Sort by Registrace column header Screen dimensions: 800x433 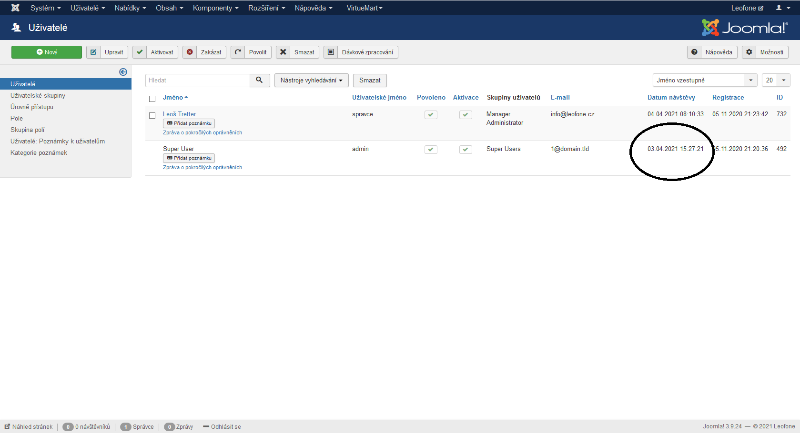click(728, 97)
